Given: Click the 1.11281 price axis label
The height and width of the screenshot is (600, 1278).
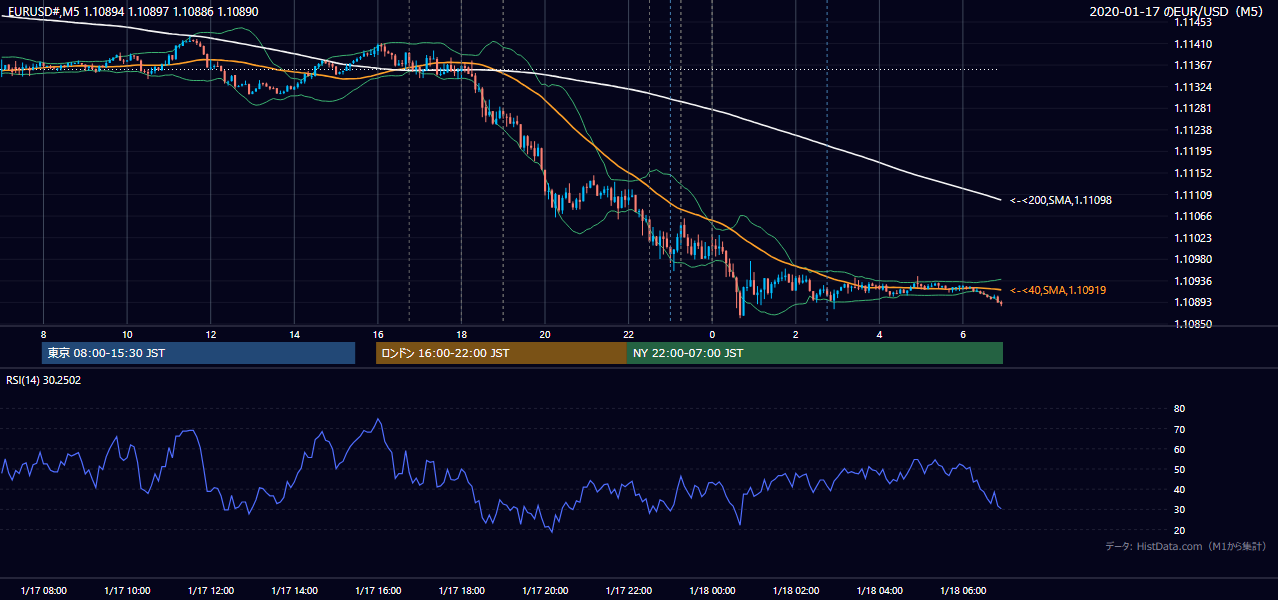Looking at the screenshot, I should click(x=1193, y=109).
